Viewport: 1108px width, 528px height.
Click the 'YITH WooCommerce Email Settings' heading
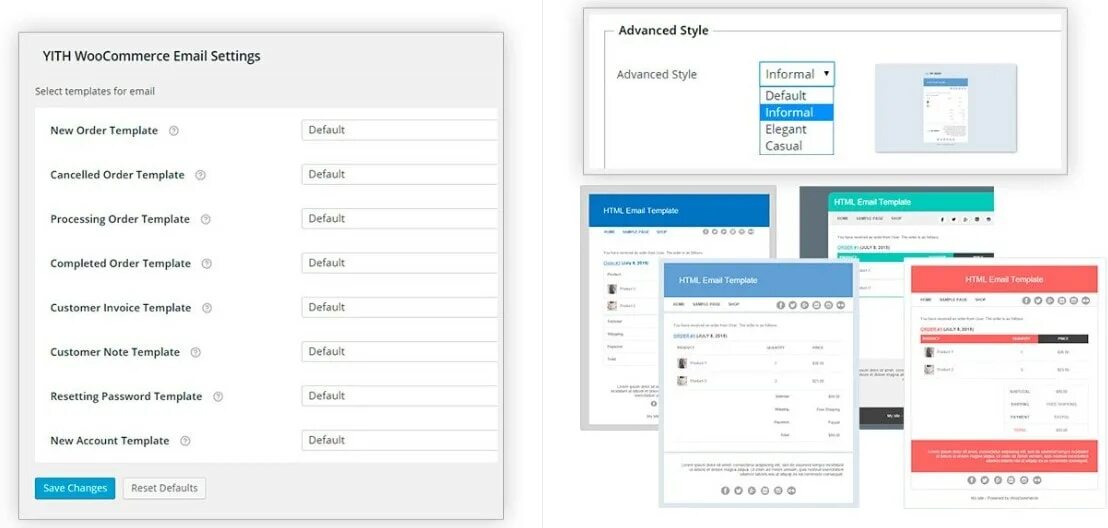point(151,56)
